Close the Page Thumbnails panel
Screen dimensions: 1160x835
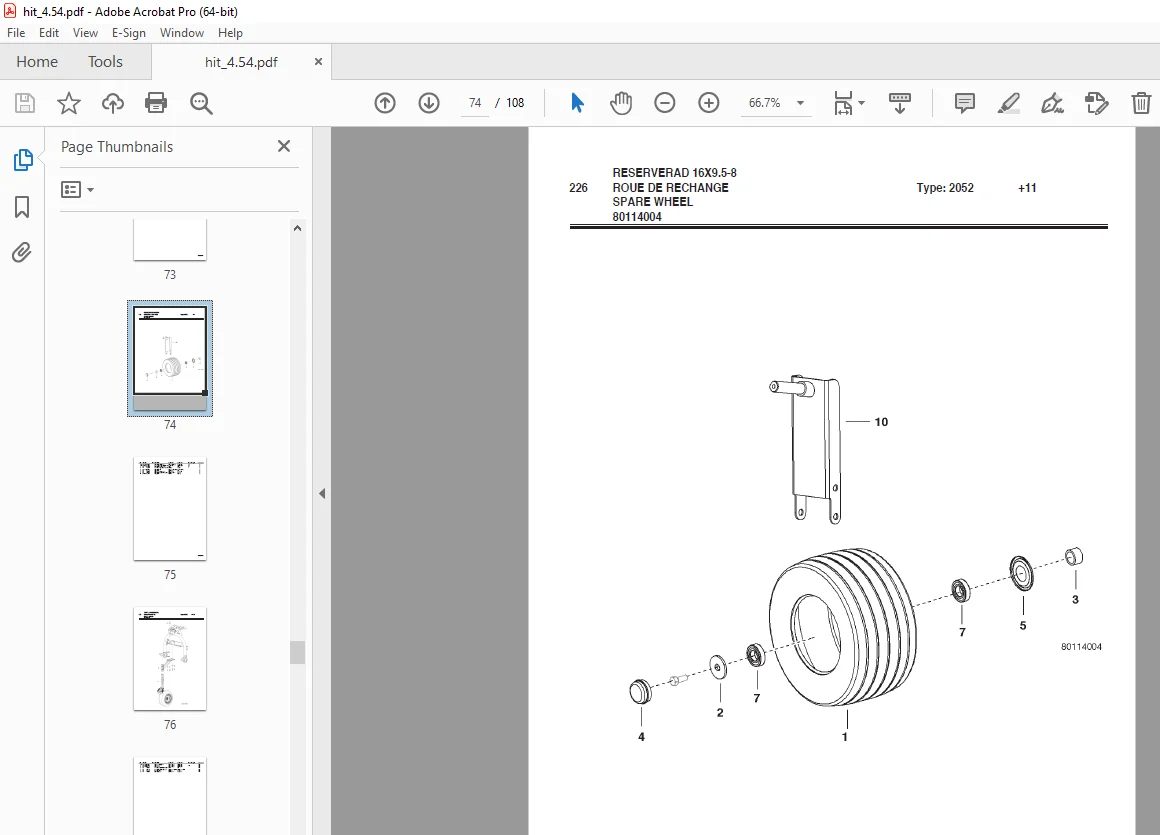(284, 146)
